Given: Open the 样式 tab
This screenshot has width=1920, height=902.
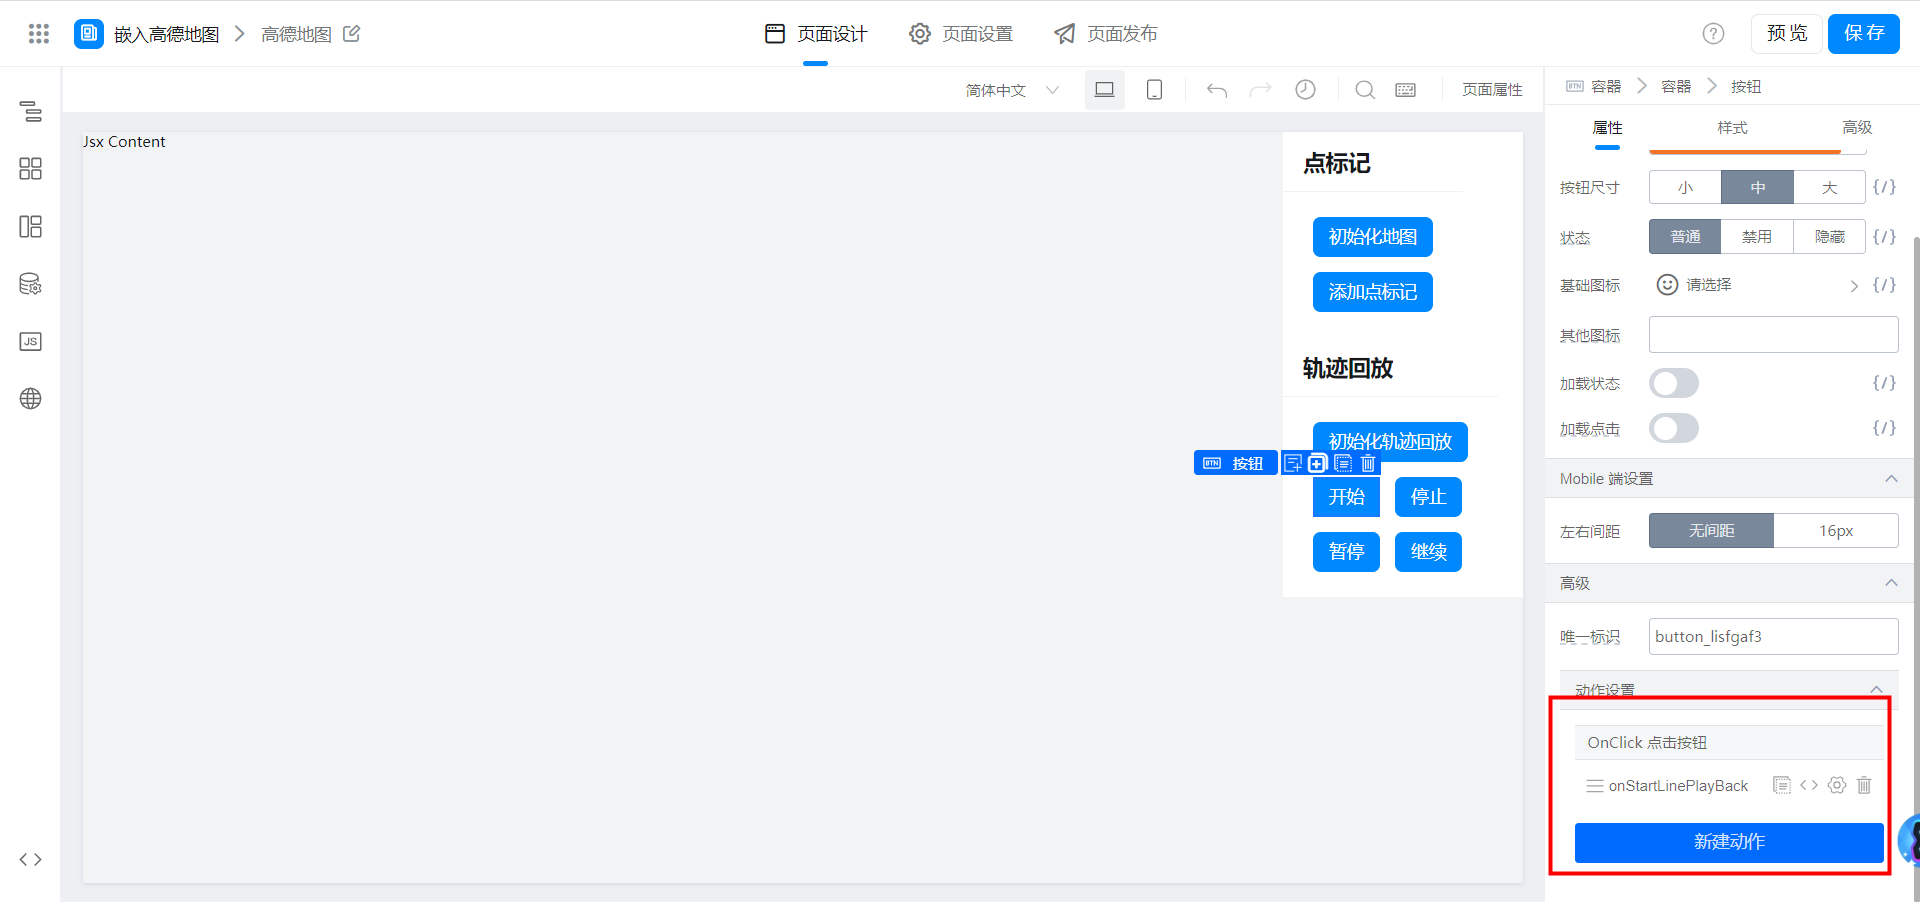Looking at the screenshot, I should coord(1732,128).
